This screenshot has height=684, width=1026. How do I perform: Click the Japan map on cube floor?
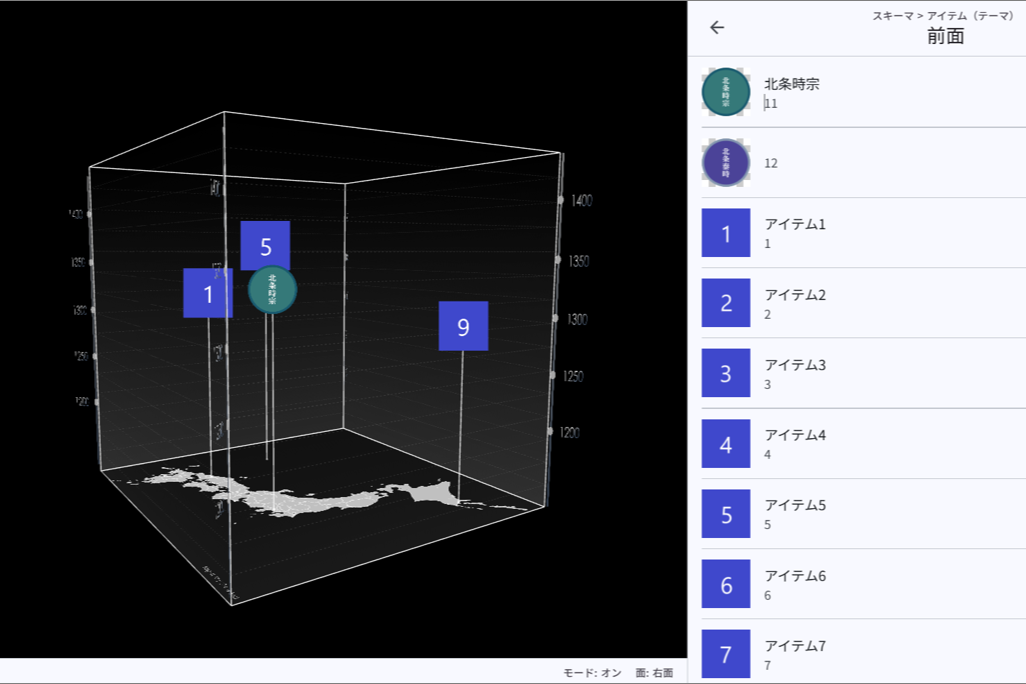point(300,497)
